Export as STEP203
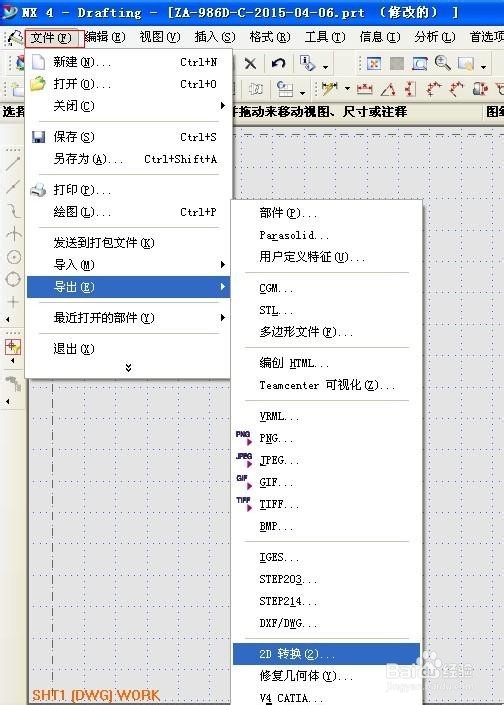The image size is (504, 705). pos(327,579)
